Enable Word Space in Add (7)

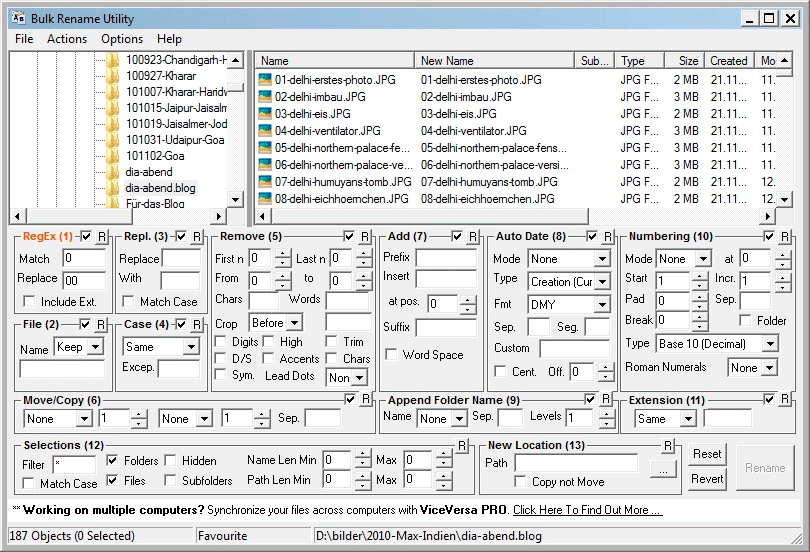click(x=392, y=355)
